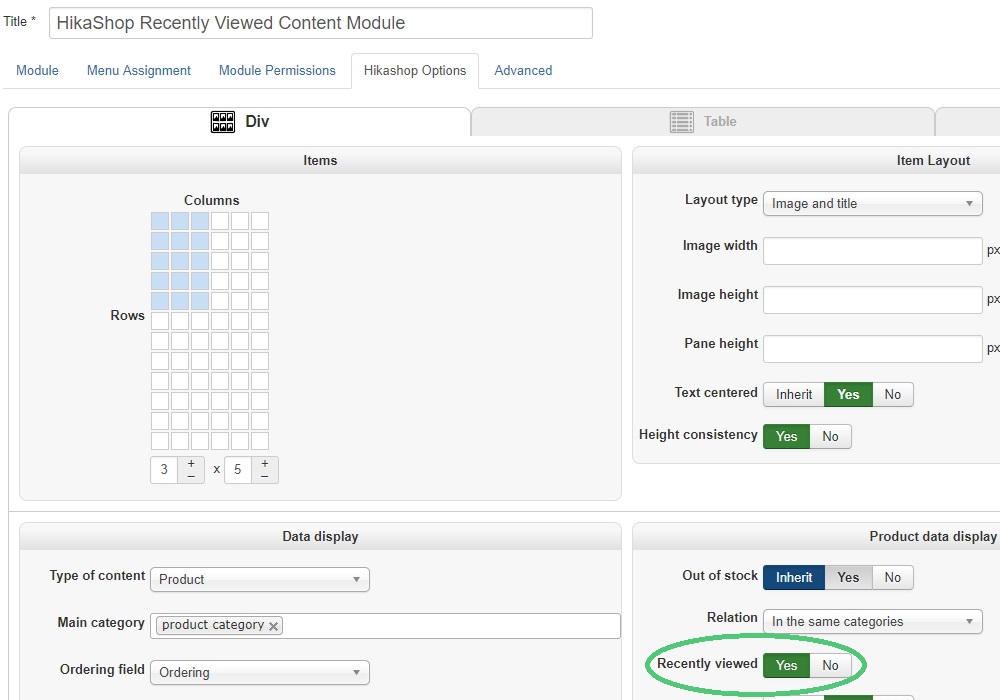
Task: Open the Relation dropdown
Action: 872,622
